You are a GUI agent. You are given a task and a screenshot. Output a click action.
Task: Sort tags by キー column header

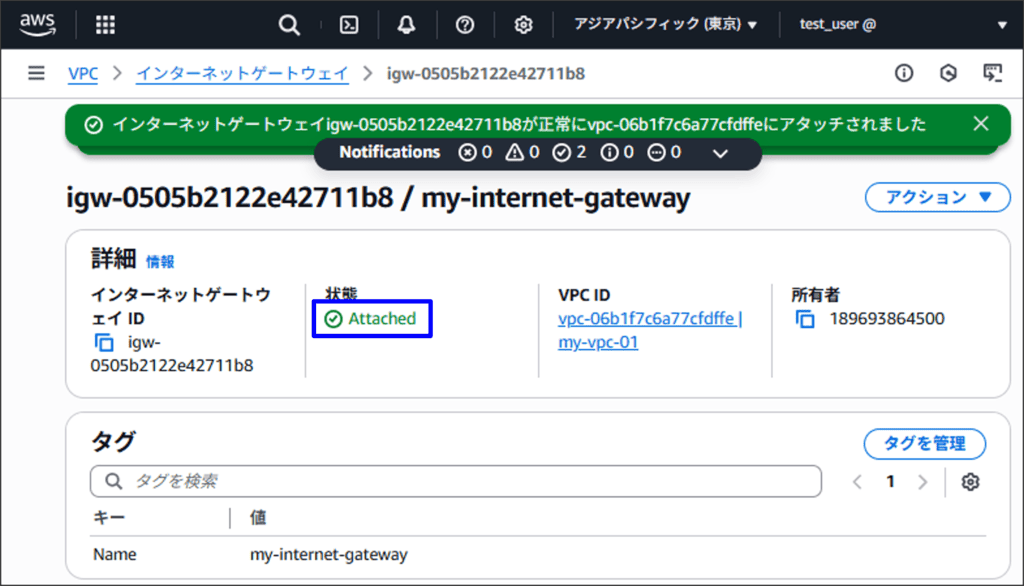[x=109, y=518]
